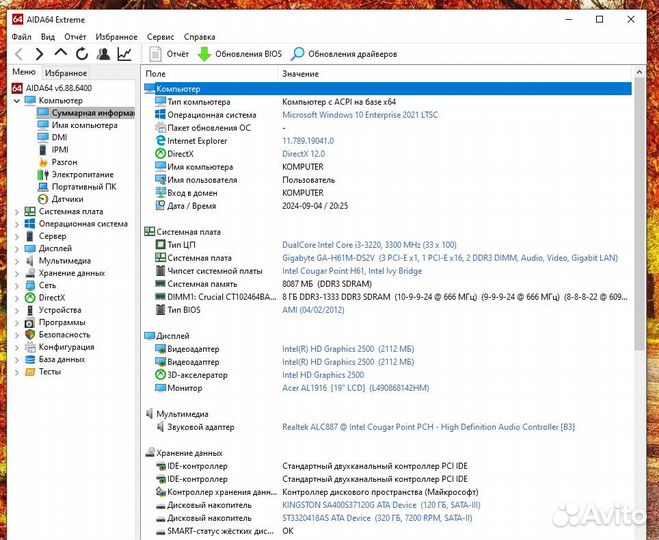This screenshot has width=659, height=540.
Task: Open Microsoft Windows 10 Enterprise 2021 LTSC link
Action: click(x=360, y=115)
